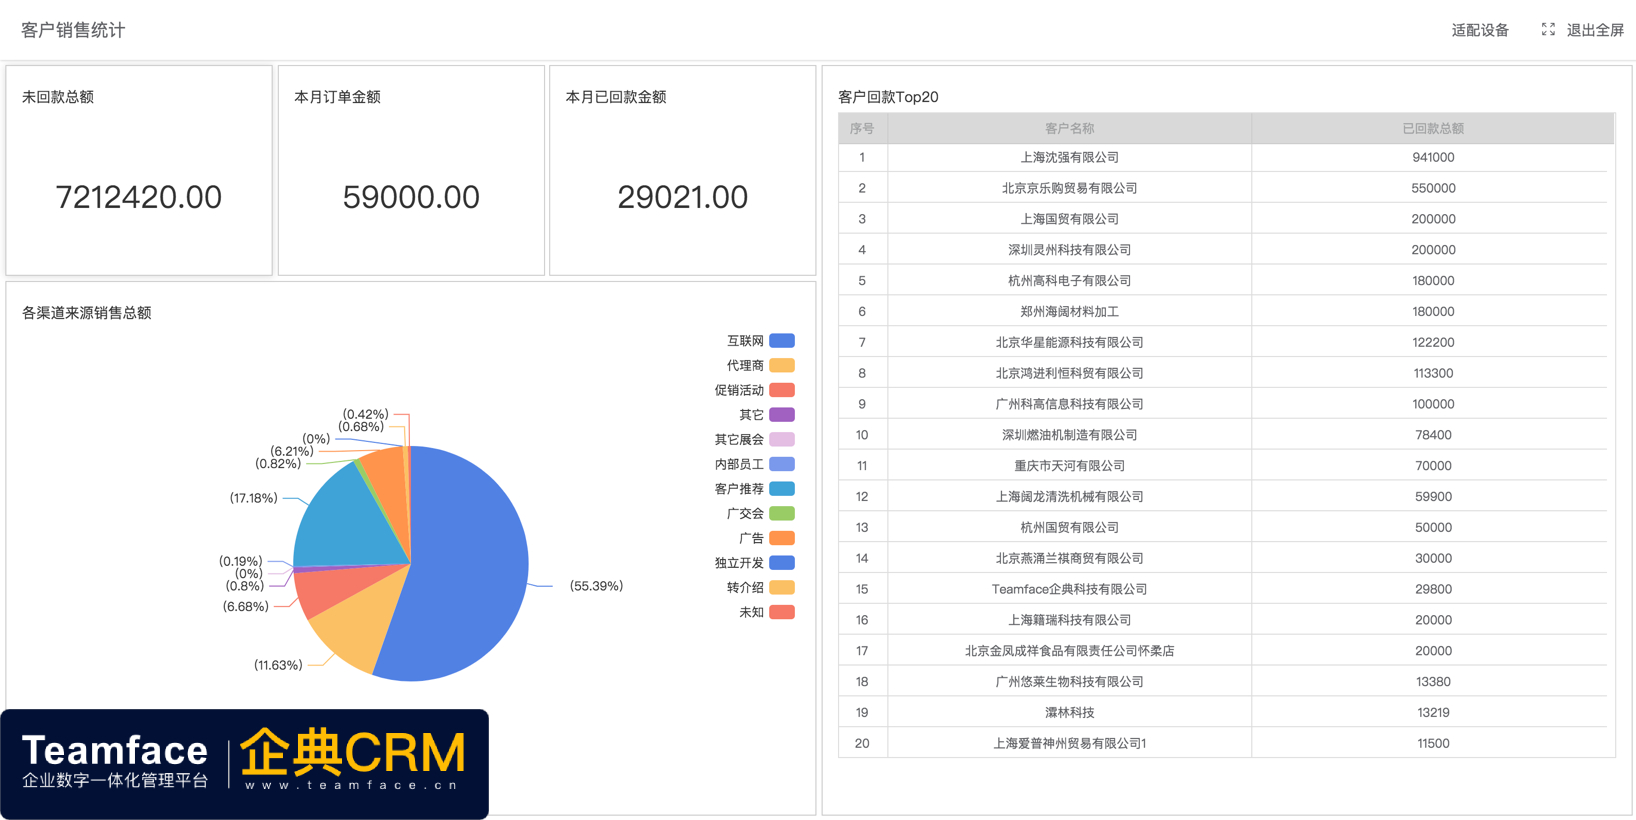Select the 内部员工 legend marker
This screenshot has width=1636, height=820.
[781, 464]
